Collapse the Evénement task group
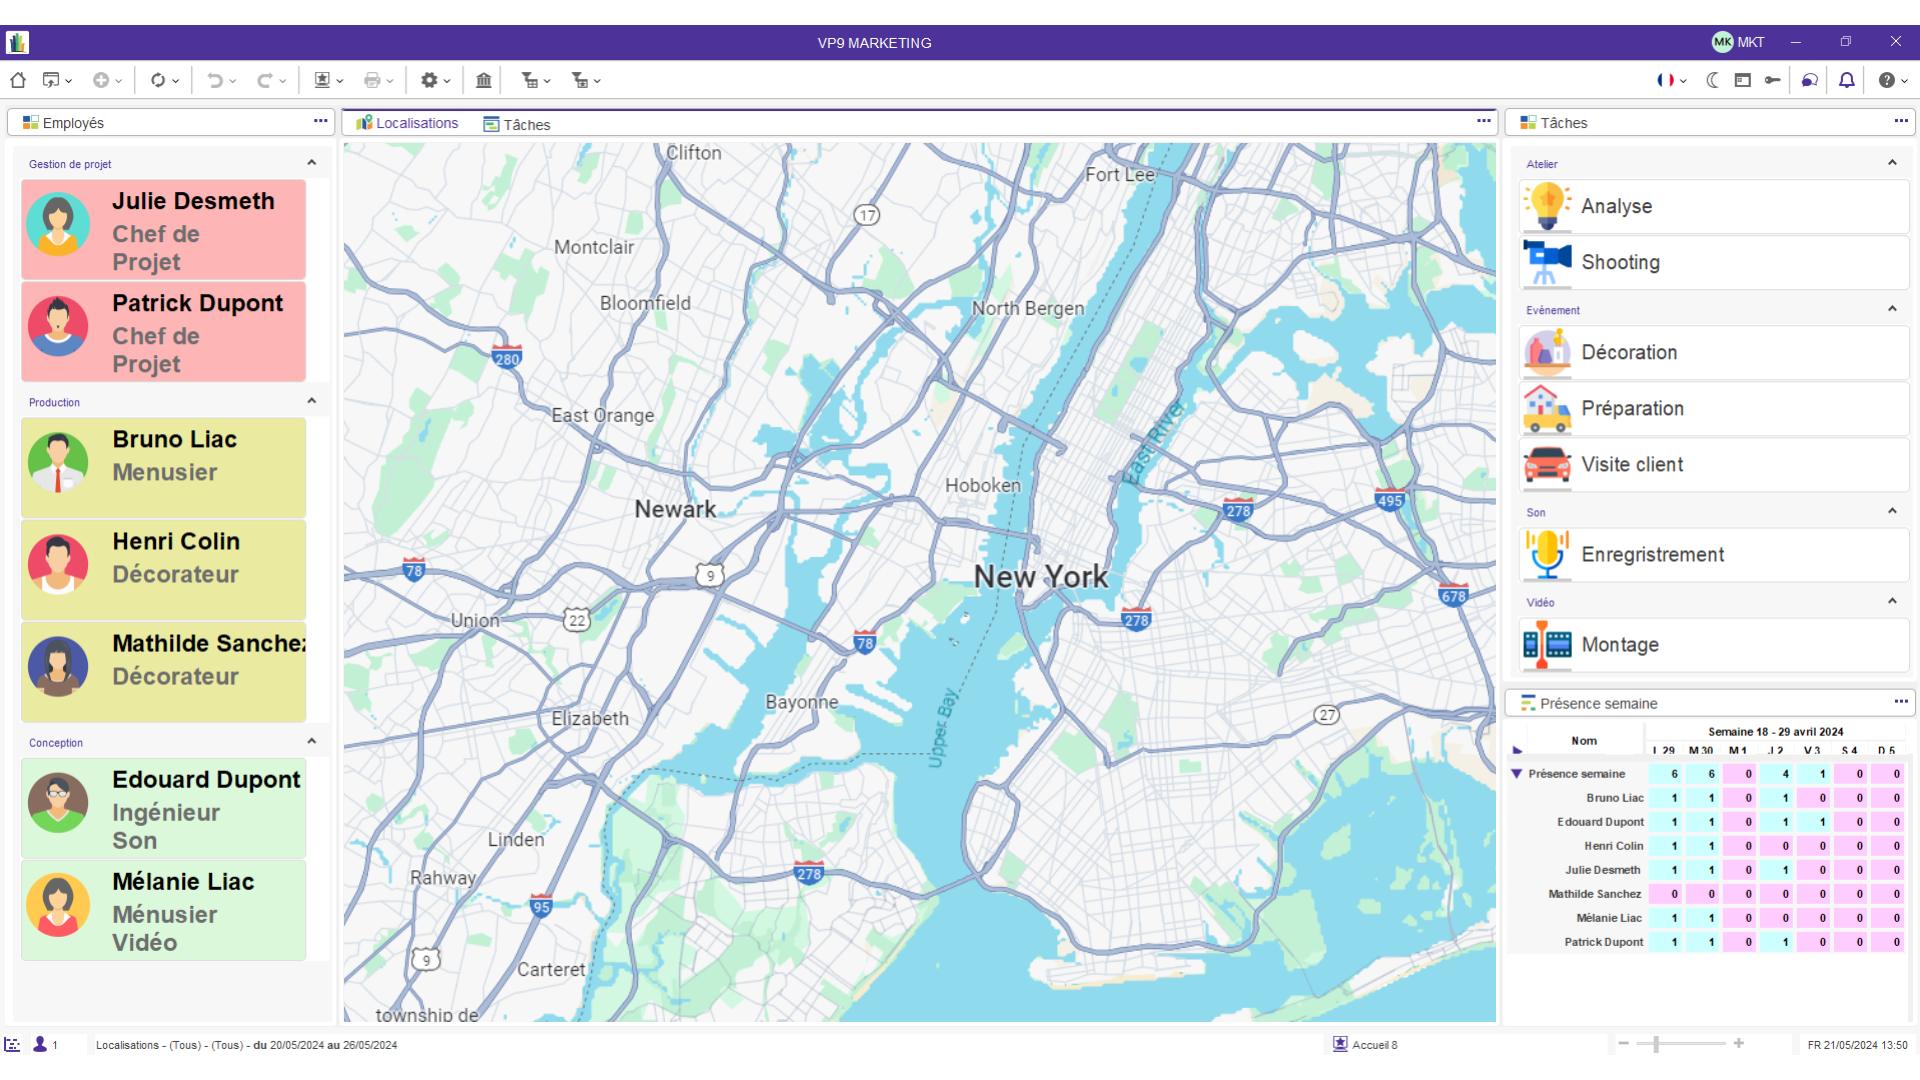 1892,309
